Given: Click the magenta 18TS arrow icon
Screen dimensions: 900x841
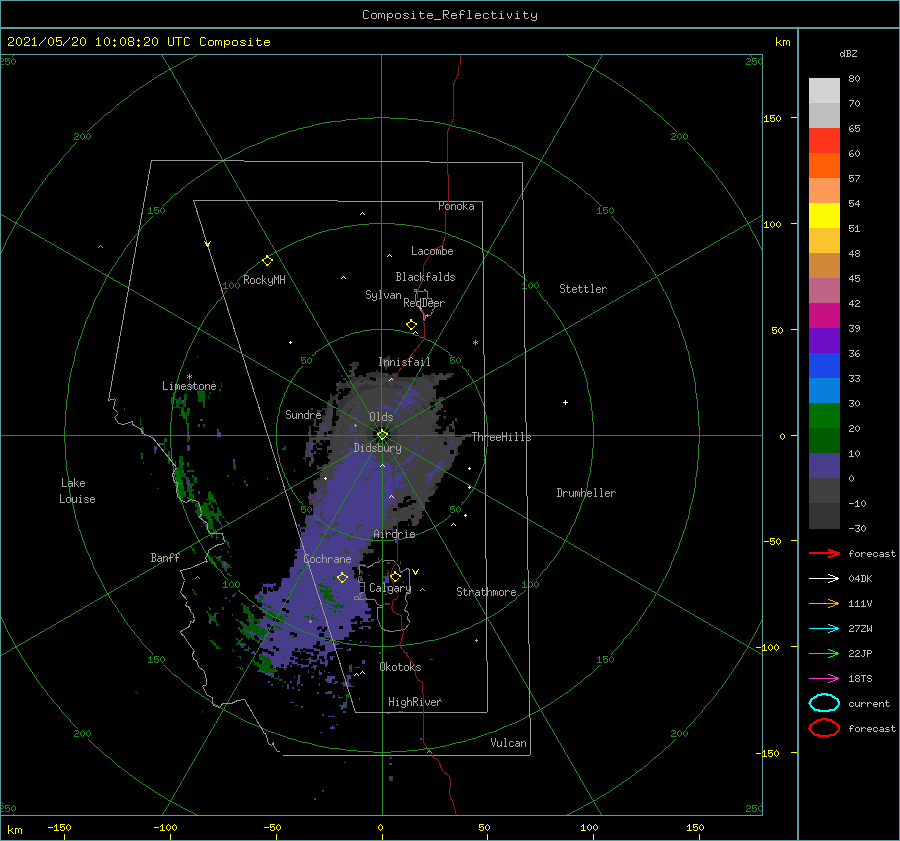Looking at the screenshot, I should [x=824, y=679].
